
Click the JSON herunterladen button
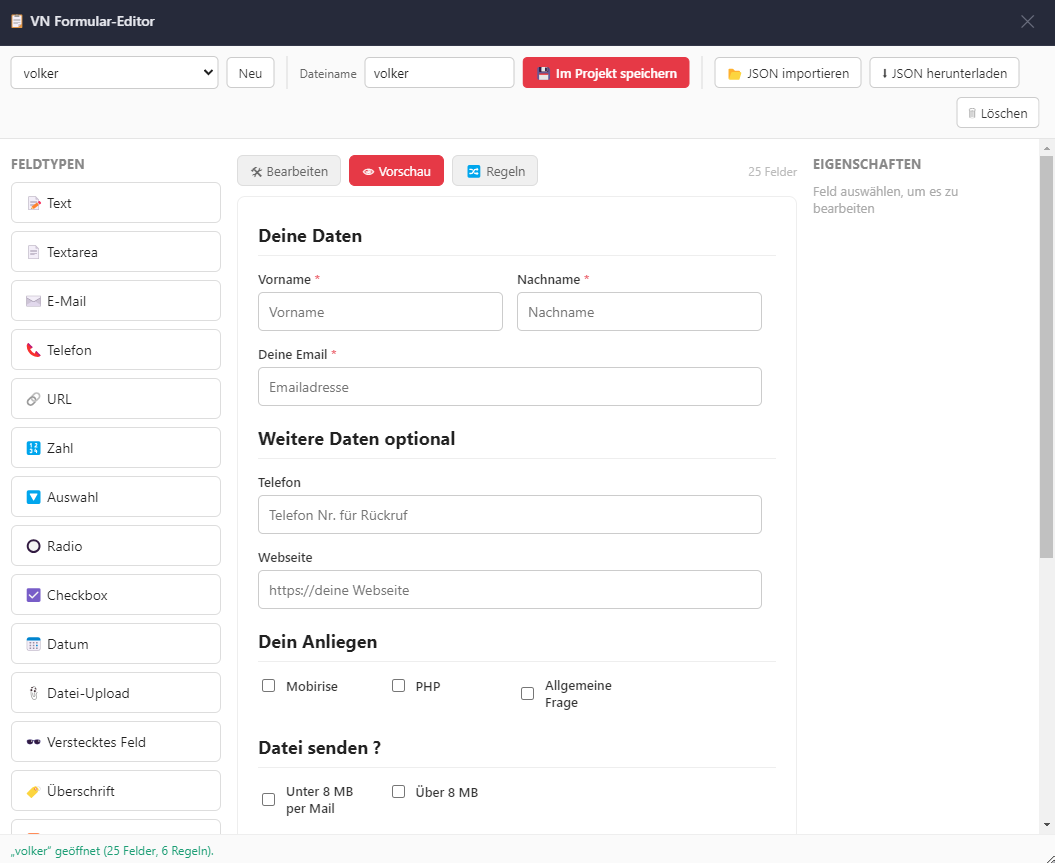(944, 73)
